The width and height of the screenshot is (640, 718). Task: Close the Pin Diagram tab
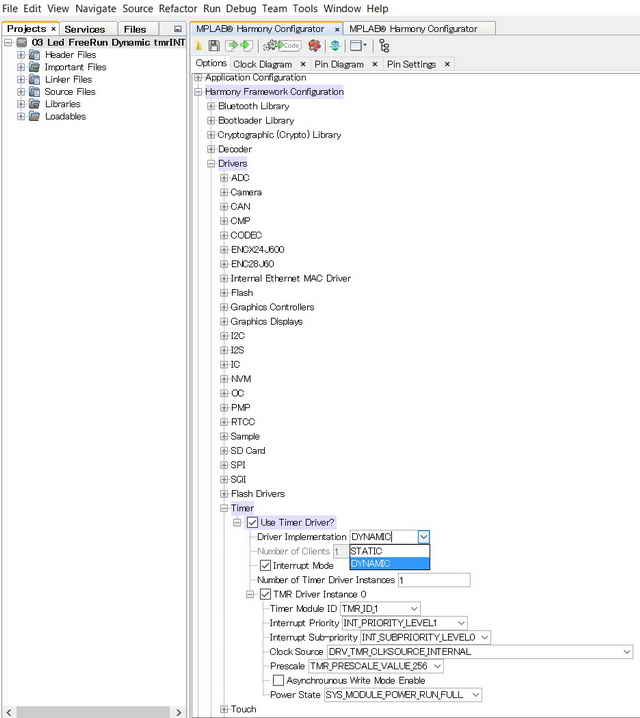pyautogui.click(x=374, y=65)
